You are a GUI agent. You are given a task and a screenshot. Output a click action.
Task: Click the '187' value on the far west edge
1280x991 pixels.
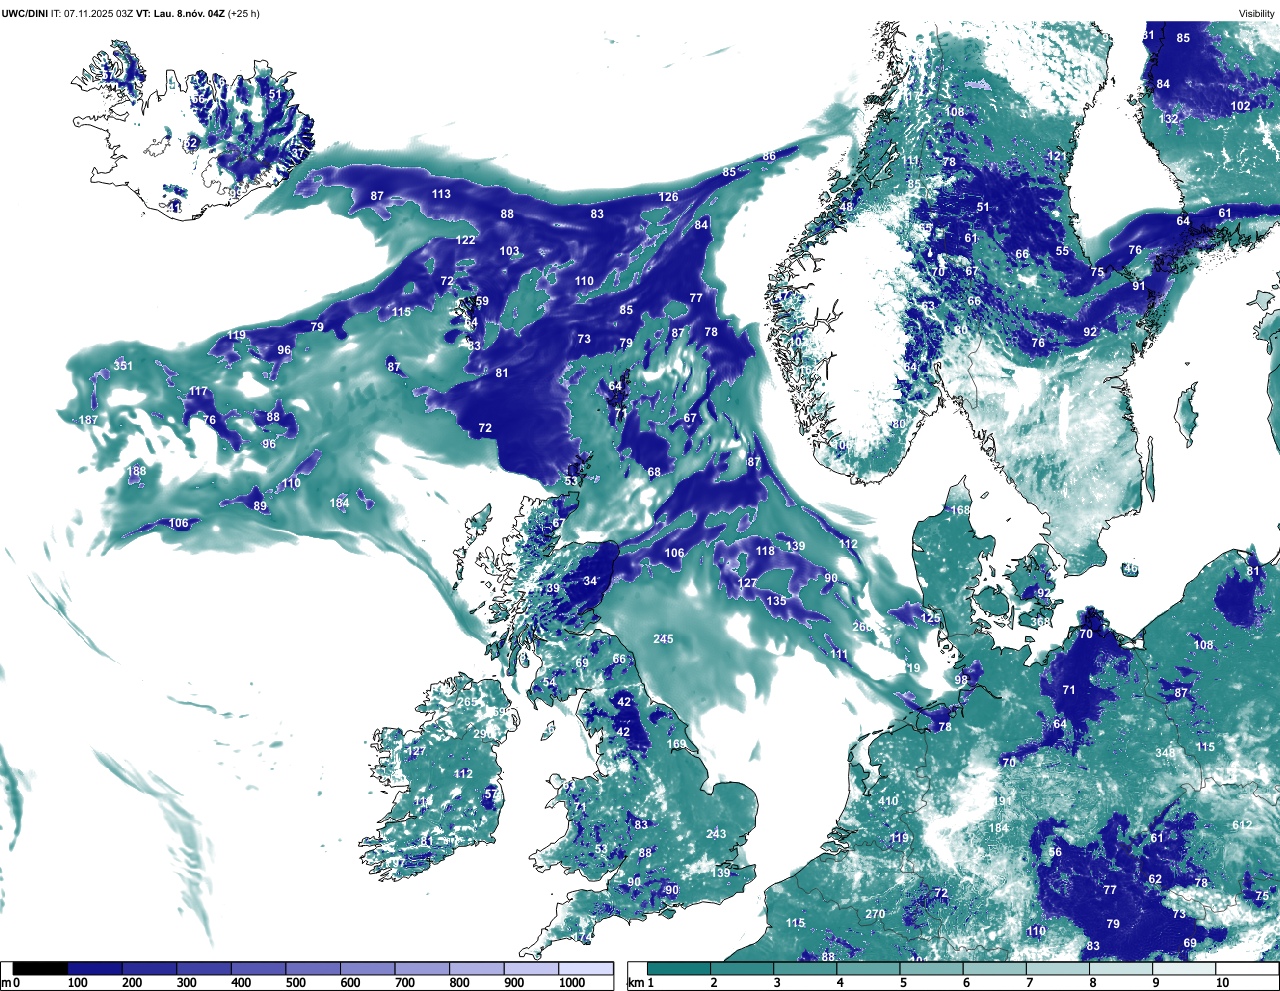click(x=89, y=420)
